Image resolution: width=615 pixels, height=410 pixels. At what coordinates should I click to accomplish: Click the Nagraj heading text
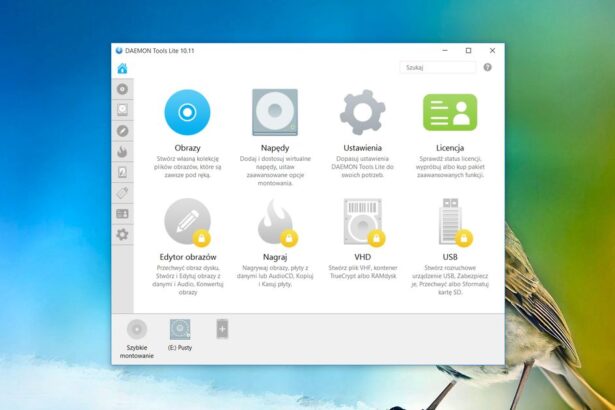(275, 257)
